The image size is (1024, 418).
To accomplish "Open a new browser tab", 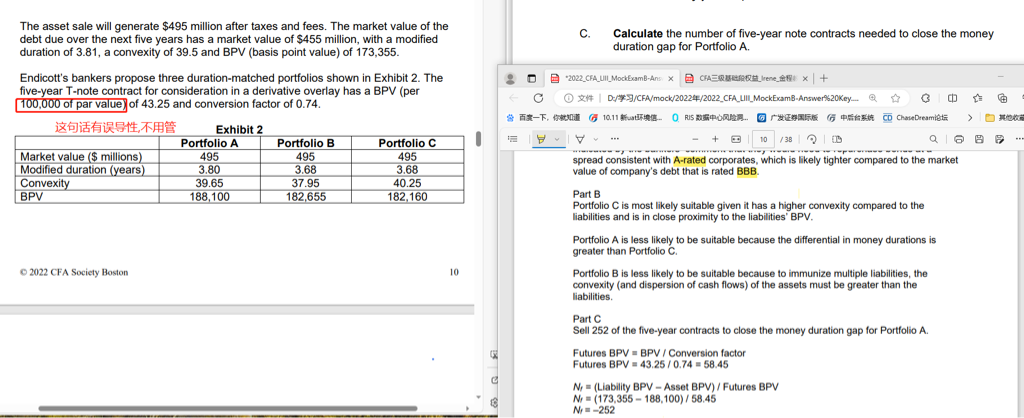I will coord(824,78).
